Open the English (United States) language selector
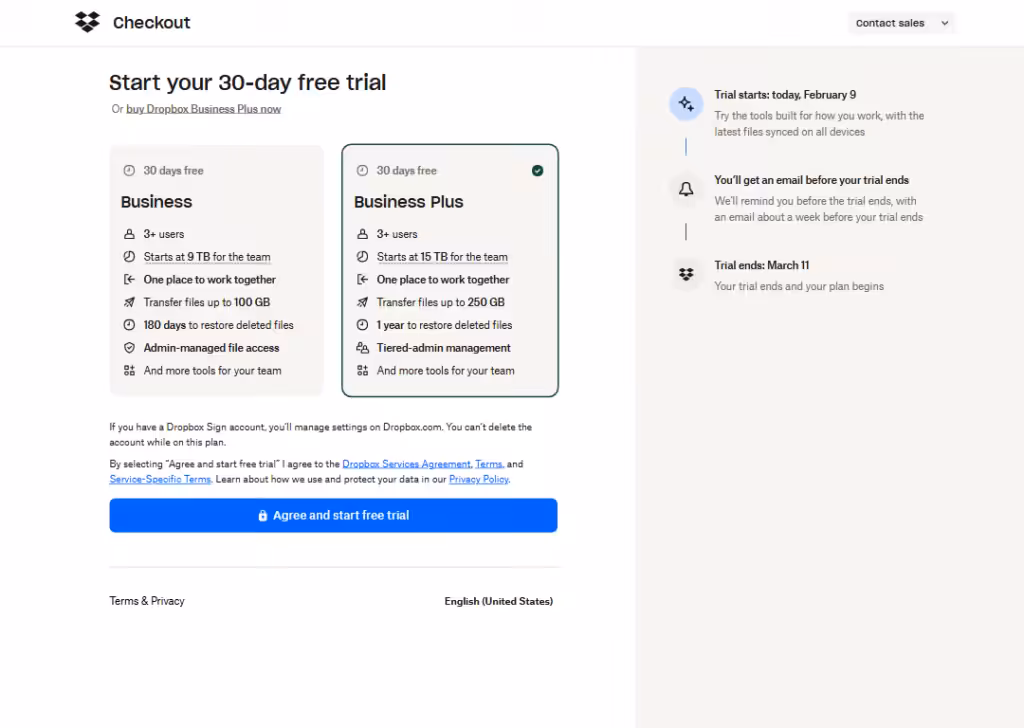The height and width of the screenshot is (728, 1024). (498, 601)
